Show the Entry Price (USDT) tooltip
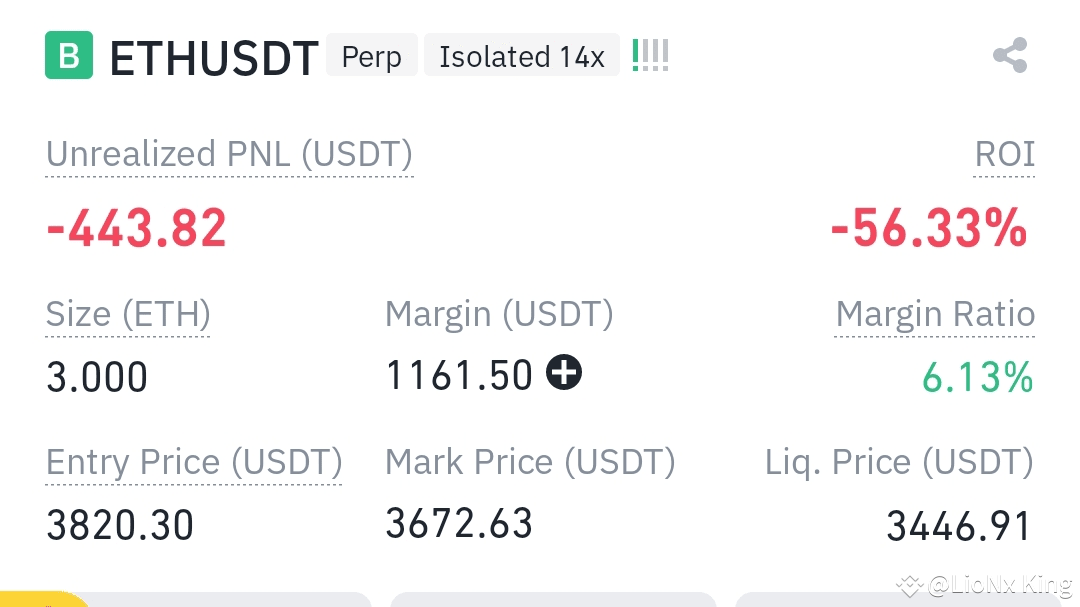The image size is (1080, 607). [x=193, y=462]
